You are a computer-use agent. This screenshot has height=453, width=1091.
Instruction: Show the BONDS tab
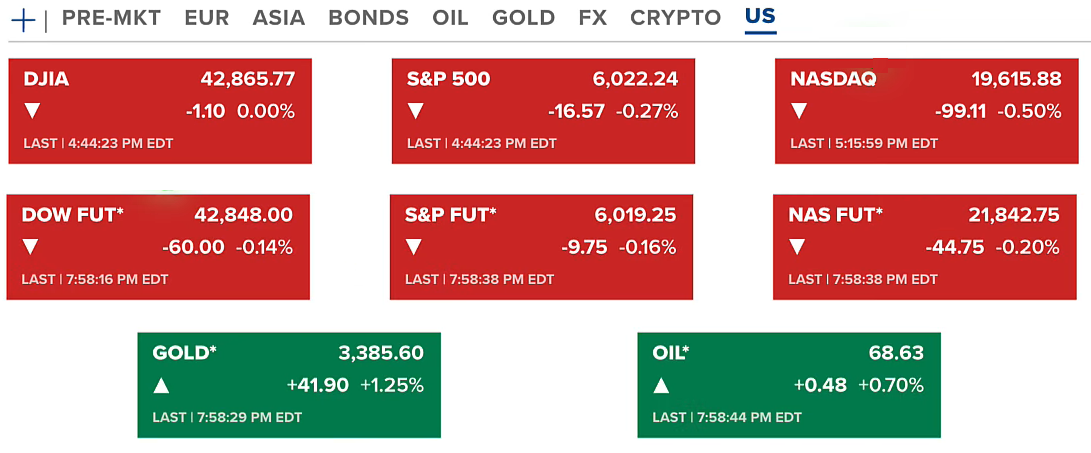[x=368, y=18]
